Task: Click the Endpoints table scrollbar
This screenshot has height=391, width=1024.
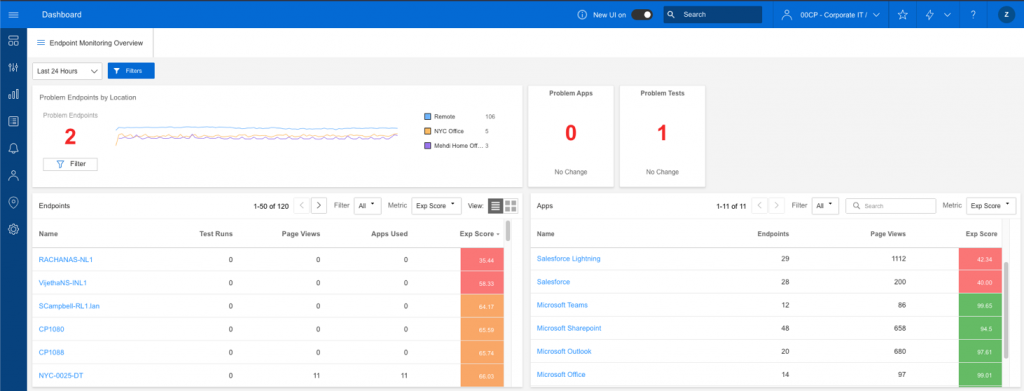Action: tap(508, 232)
